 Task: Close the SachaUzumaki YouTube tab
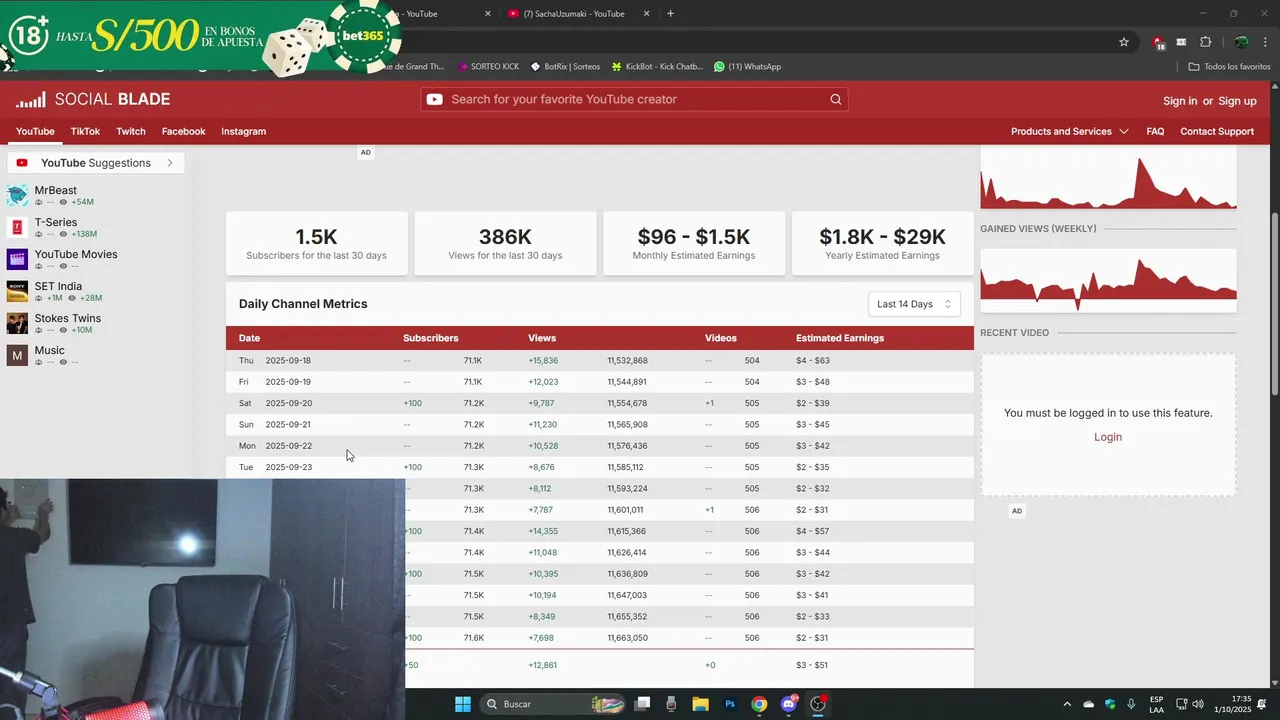pyautogui.click(x=646, y=14)
